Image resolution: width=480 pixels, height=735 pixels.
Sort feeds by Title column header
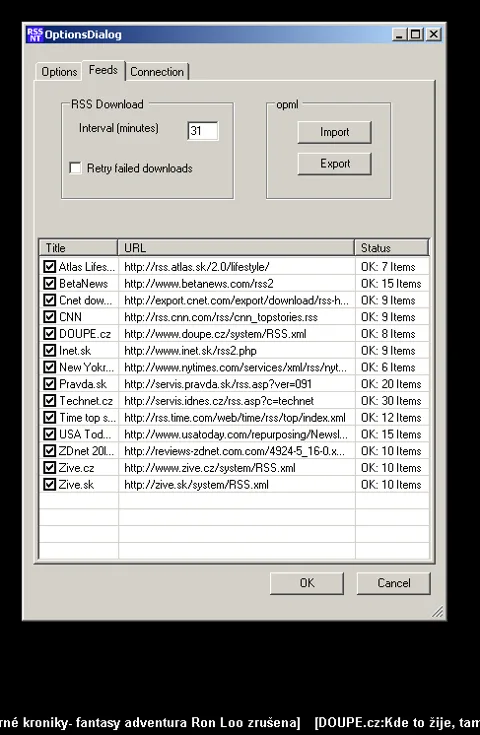pyautogui.click(x=78, y=248)
